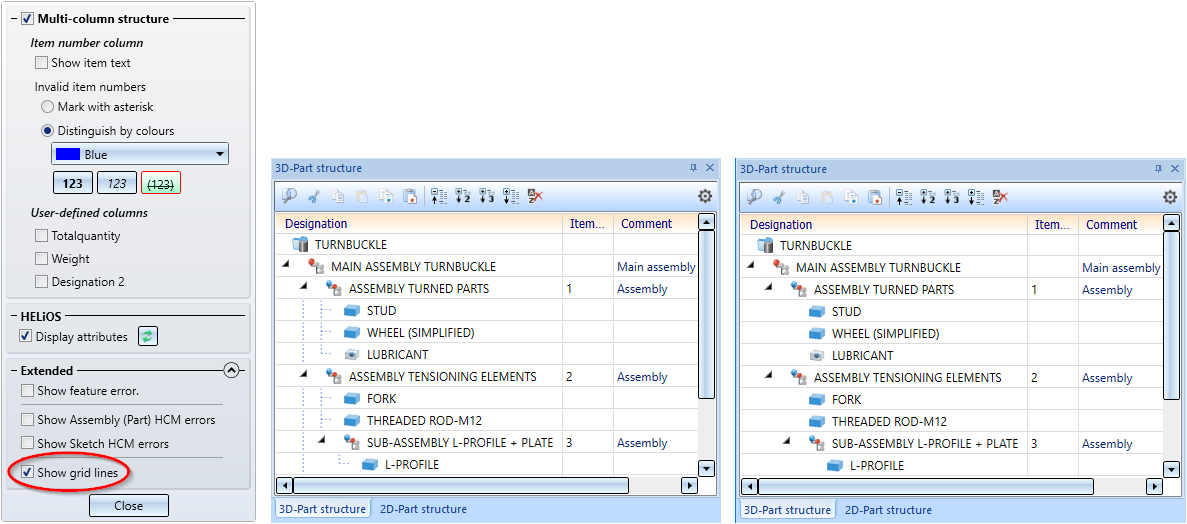Collapse SUB-ASSEMBLY L-PROFILE + PLATE in left panel

click(322, 441)
